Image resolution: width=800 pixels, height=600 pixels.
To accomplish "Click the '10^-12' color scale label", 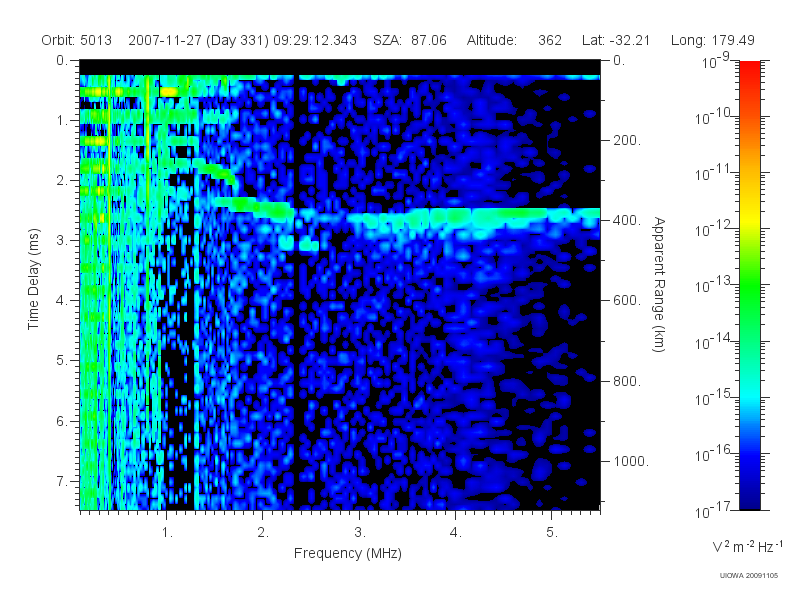I will [713, 229].
